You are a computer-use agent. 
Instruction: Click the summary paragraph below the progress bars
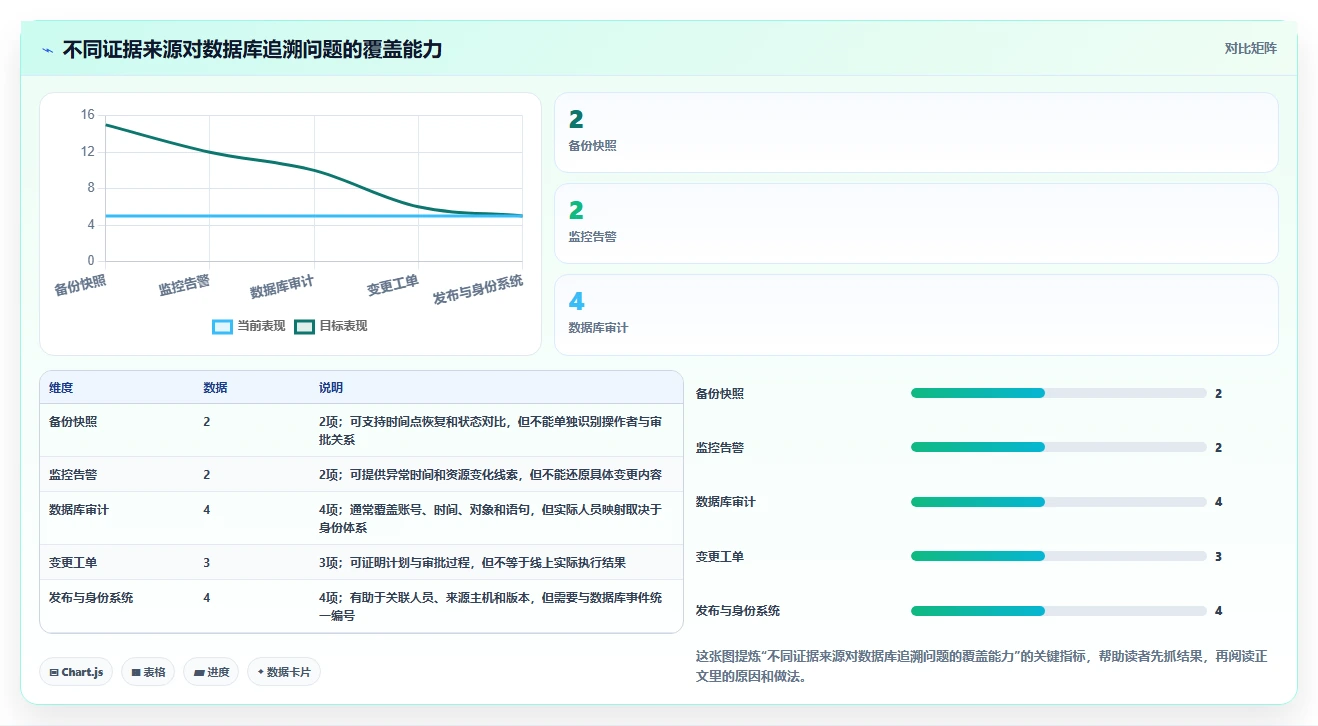tap(982, 666)
